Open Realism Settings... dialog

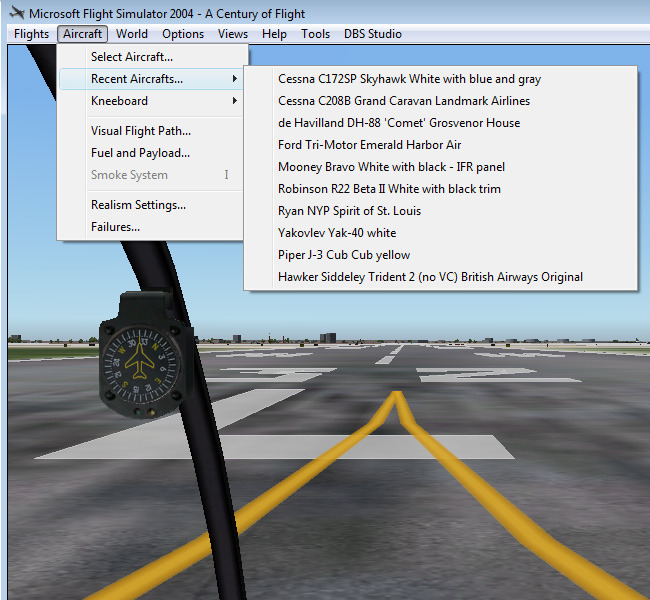pos(151,205)
